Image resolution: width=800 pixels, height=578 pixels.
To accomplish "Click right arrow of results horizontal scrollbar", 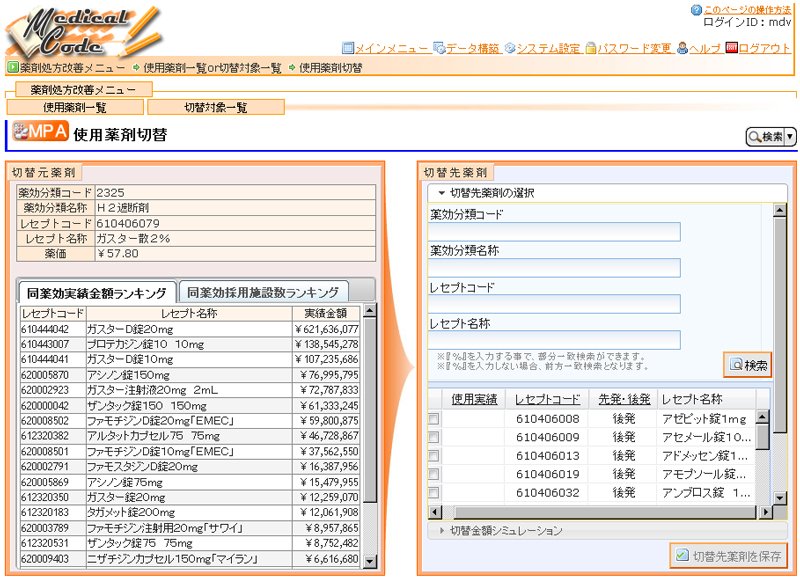I will 766,512.
